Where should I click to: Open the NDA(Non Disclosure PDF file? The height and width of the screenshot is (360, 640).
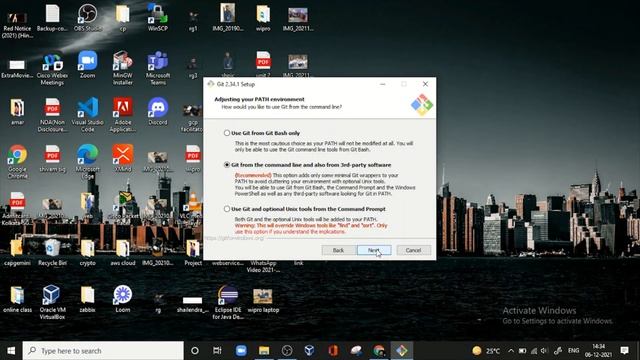point(52,115)
